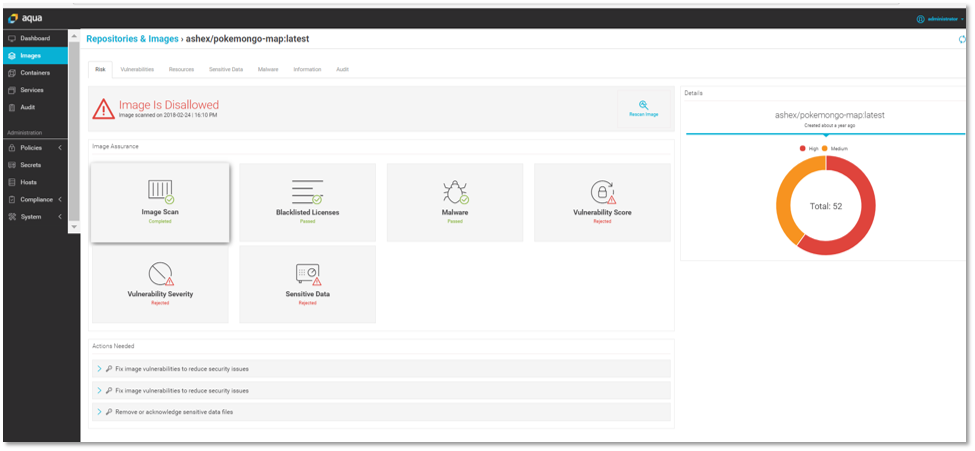The image size is (975, 451).
Task: Click the refresh icon at top right
Action: [x=962, y=39]
